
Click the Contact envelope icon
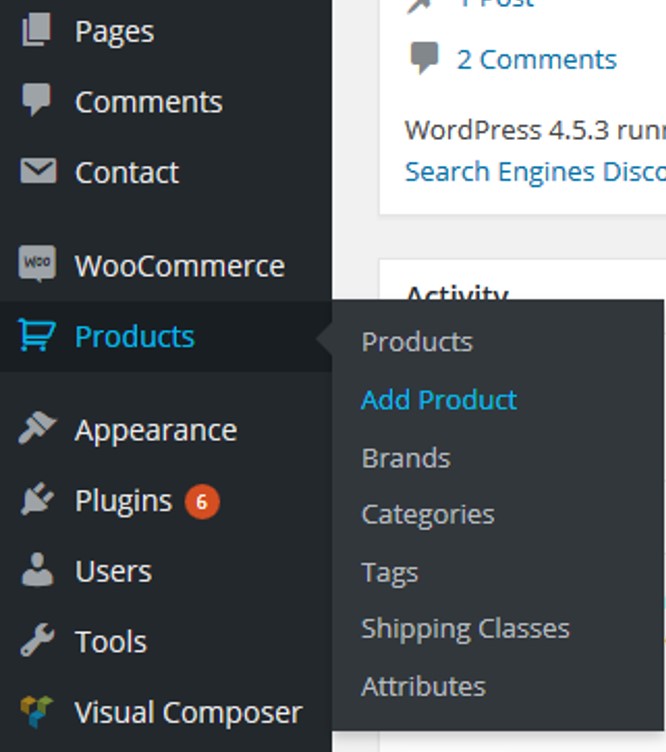pos(38,171)
